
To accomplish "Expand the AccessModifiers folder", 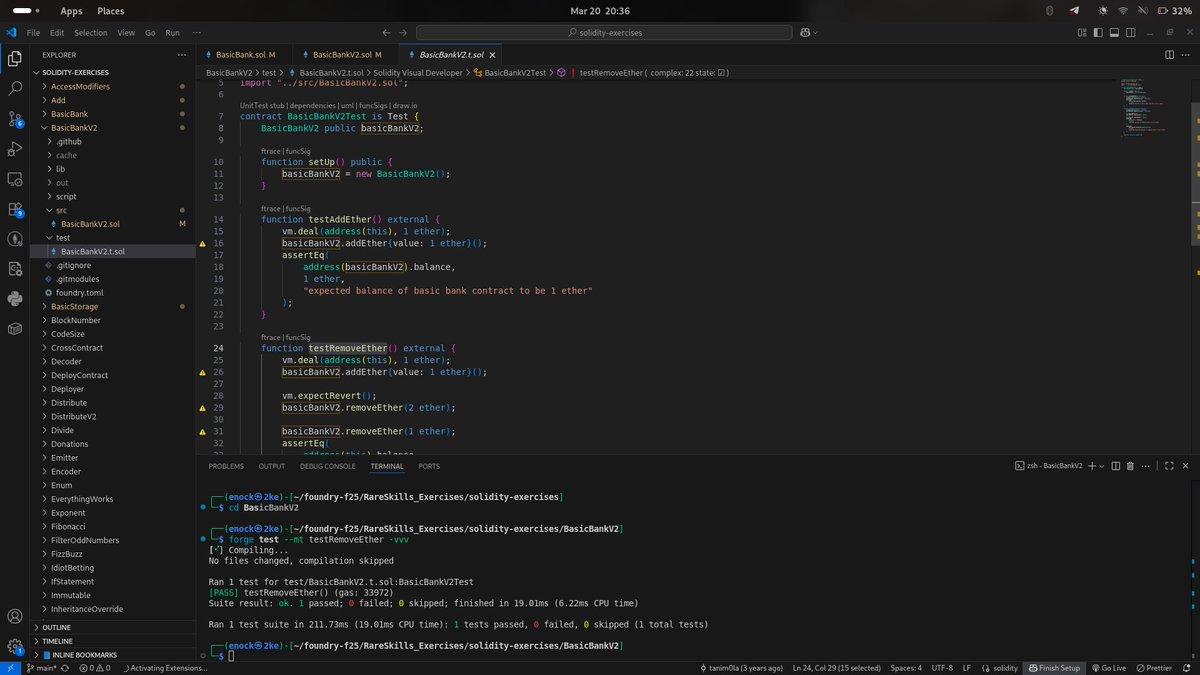I will (x=113, y=86).
